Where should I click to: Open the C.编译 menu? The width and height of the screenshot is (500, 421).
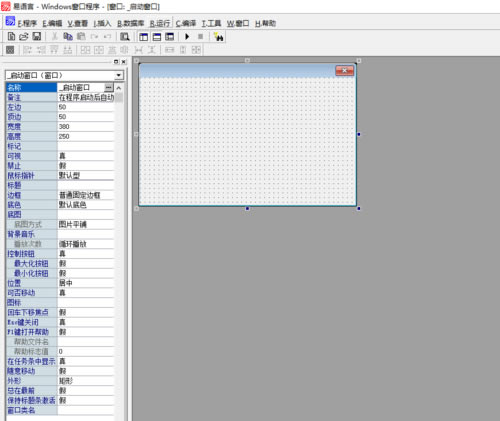tap(186, 23)
